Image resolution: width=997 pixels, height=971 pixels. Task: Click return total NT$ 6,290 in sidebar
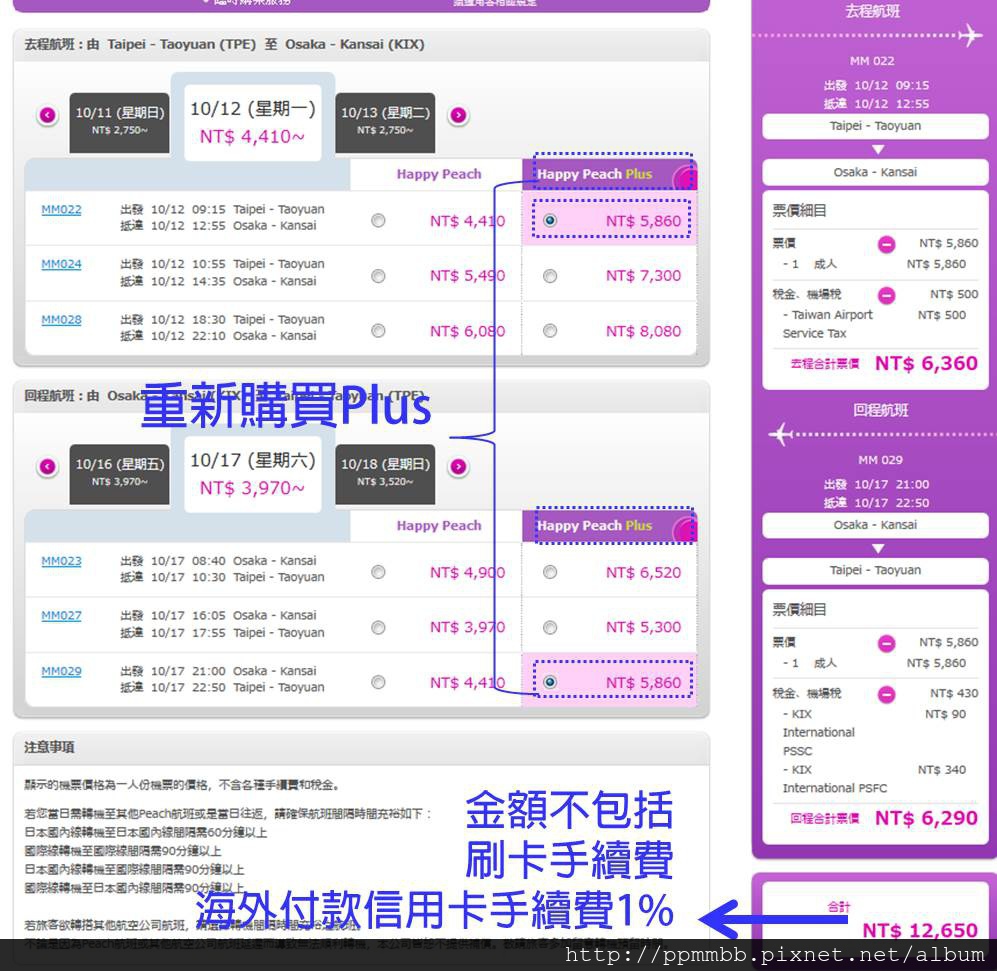[x=926, y=818]
